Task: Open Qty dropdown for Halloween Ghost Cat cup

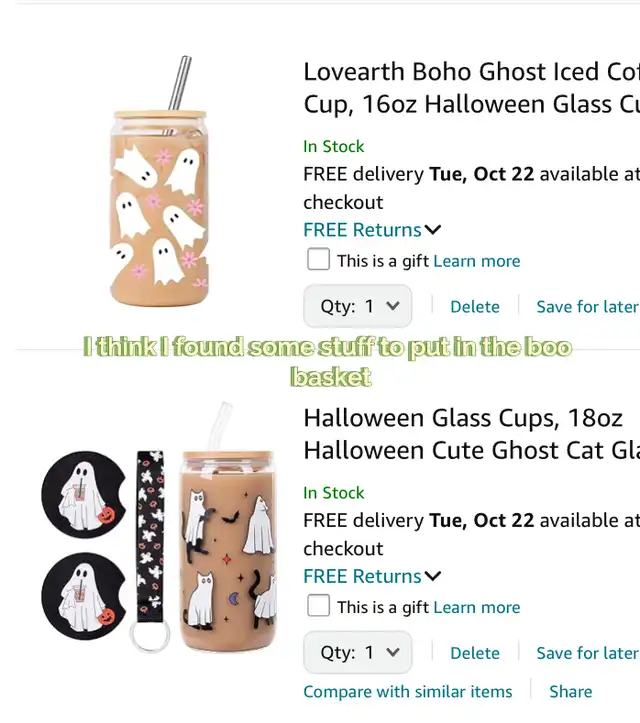Action: (x=357, y=652)
